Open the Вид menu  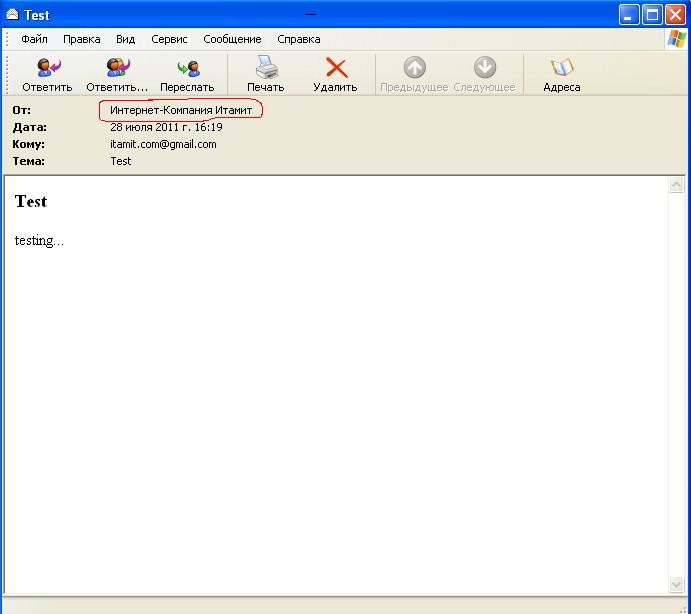[x=125, y=39]
